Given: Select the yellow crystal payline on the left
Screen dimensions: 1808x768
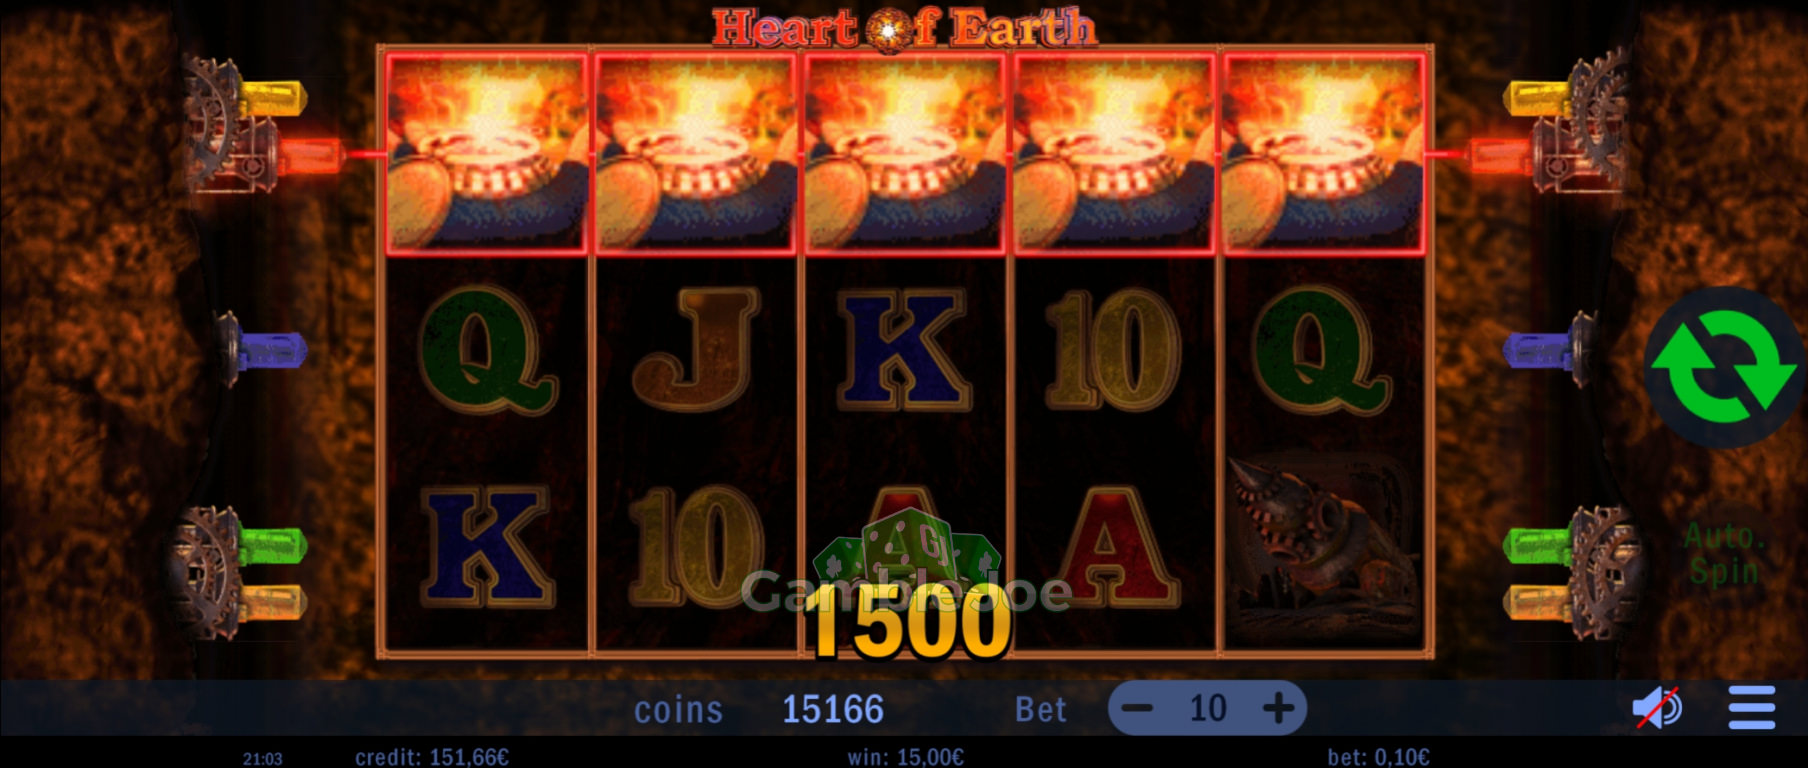Looking at the screenshot, I should (x=273, y=98).
